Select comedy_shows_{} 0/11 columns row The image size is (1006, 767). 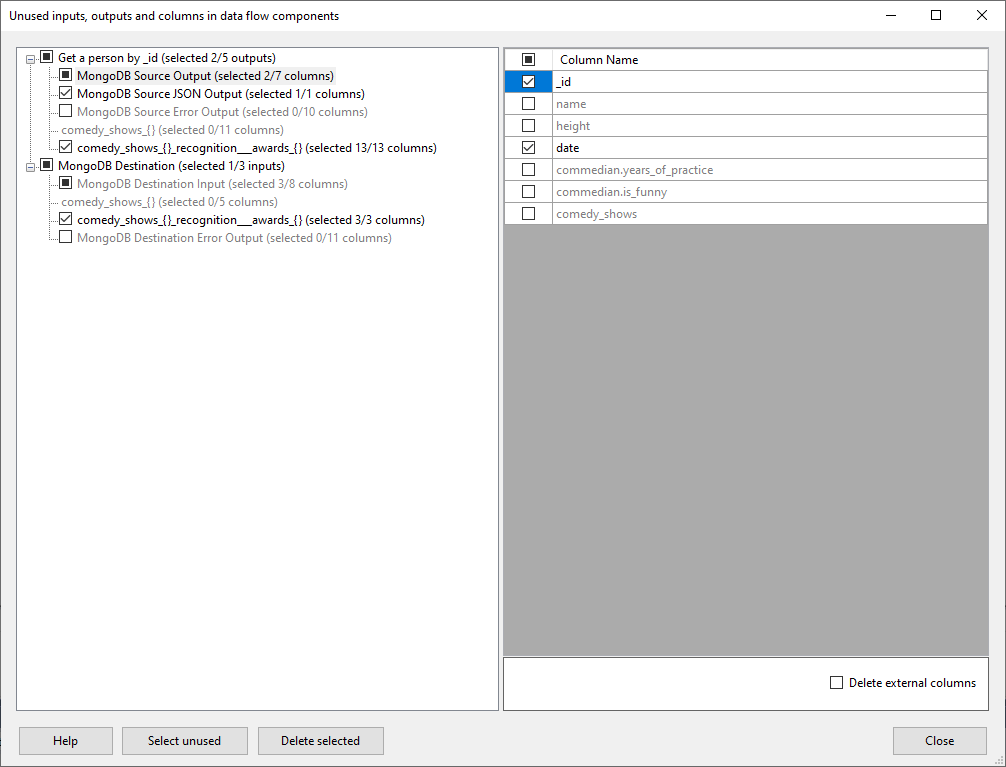click(173, 130)
